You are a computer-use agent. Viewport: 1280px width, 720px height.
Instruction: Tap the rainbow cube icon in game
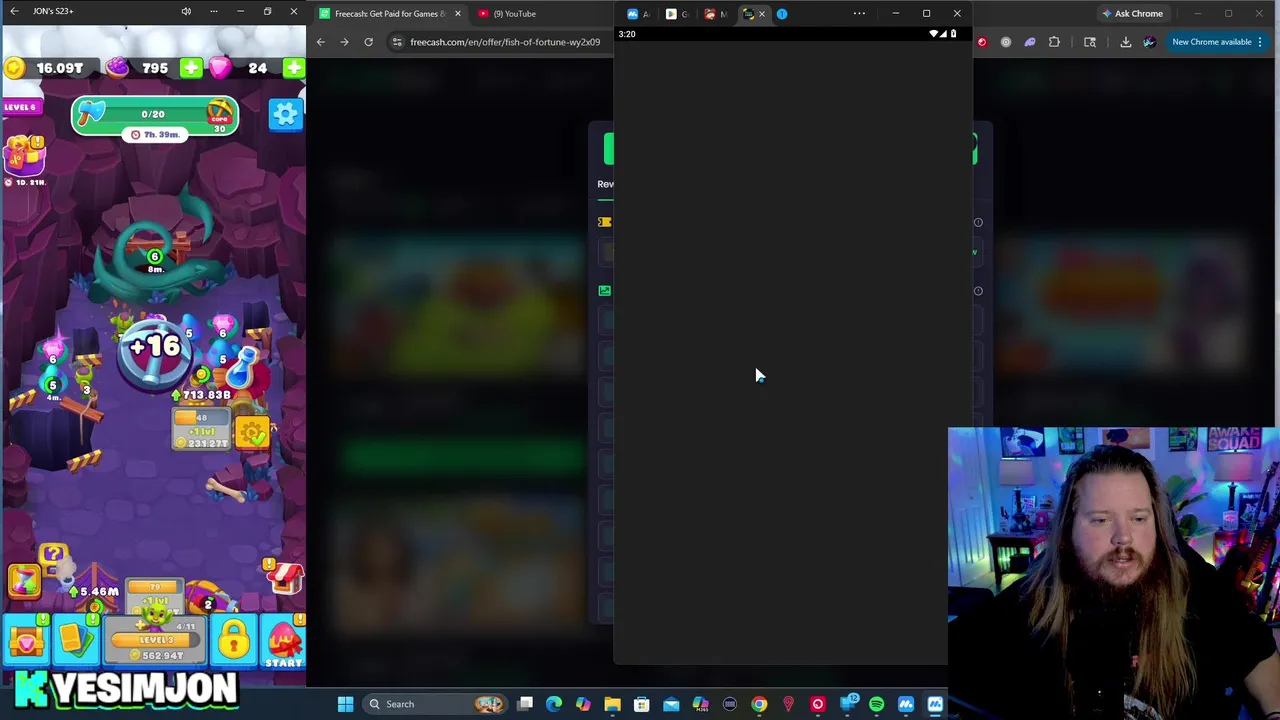click(x=23, y=580)
